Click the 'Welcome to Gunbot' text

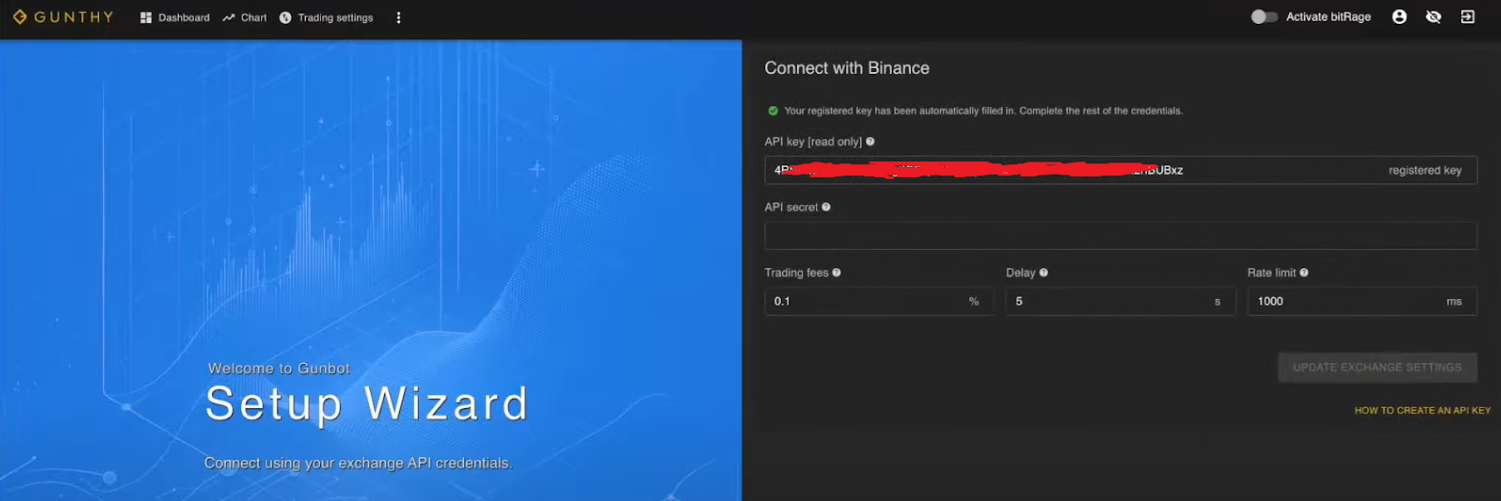pyautogui.click(x=279, y=368)
